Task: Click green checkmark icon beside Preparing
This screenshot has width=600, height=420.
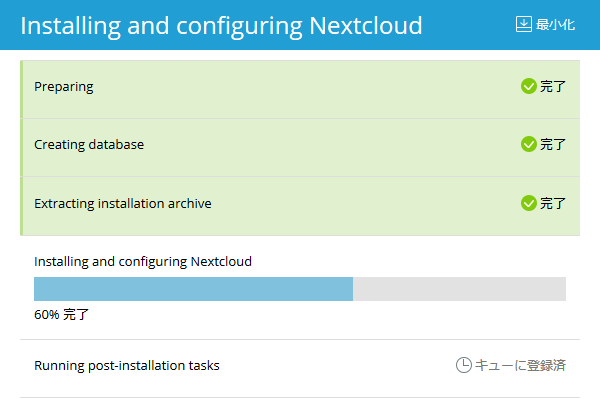Action: (x=529, y=86)
